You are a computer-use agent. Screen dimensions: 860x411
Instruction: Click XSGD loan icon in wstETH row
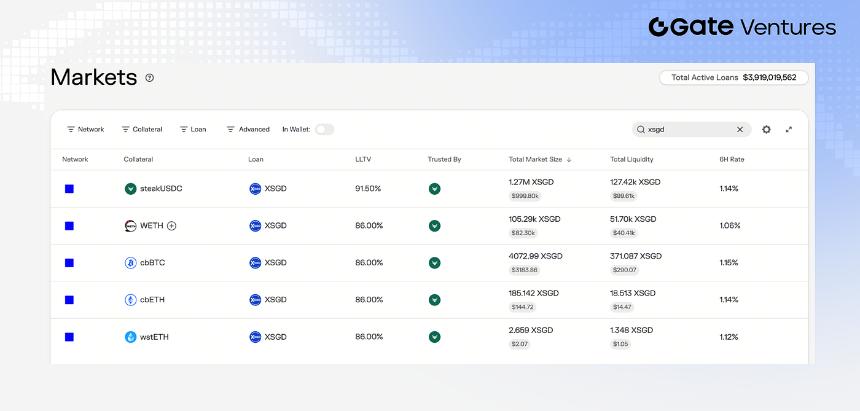click(x=255, y=337)
